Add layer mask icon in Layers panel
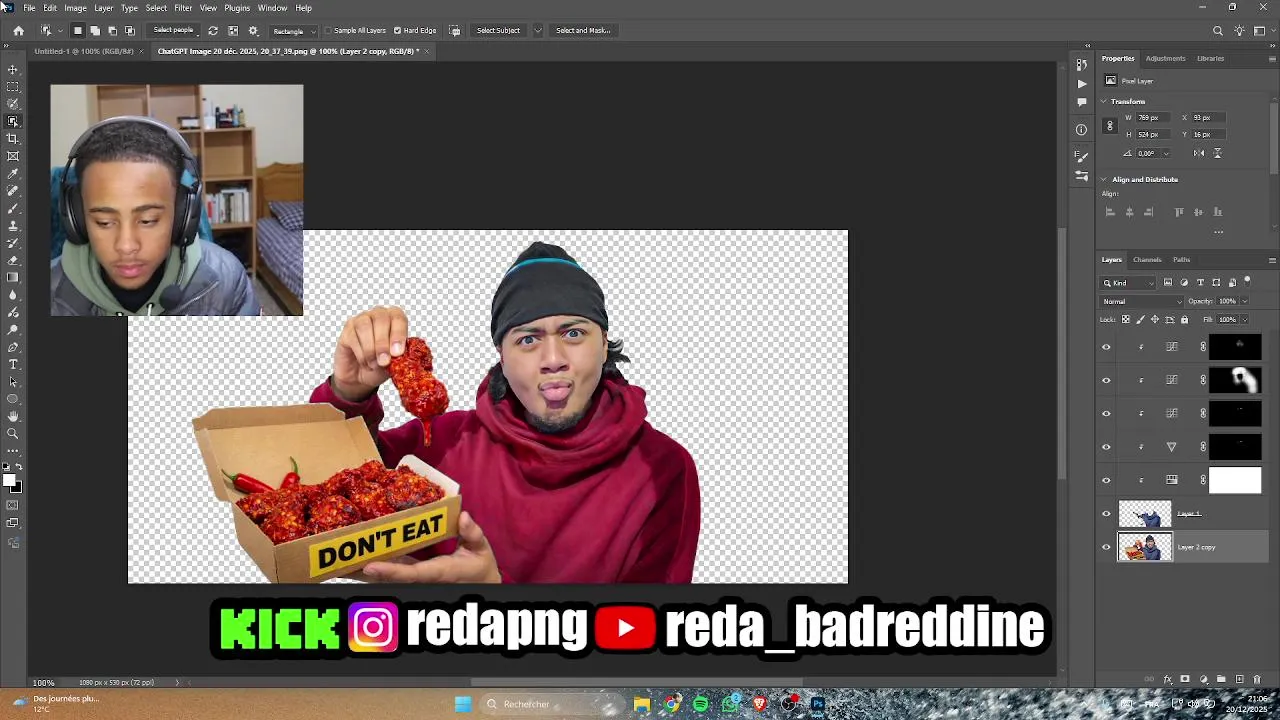This screenshot has height=720, width=1280. (1185, 679)
